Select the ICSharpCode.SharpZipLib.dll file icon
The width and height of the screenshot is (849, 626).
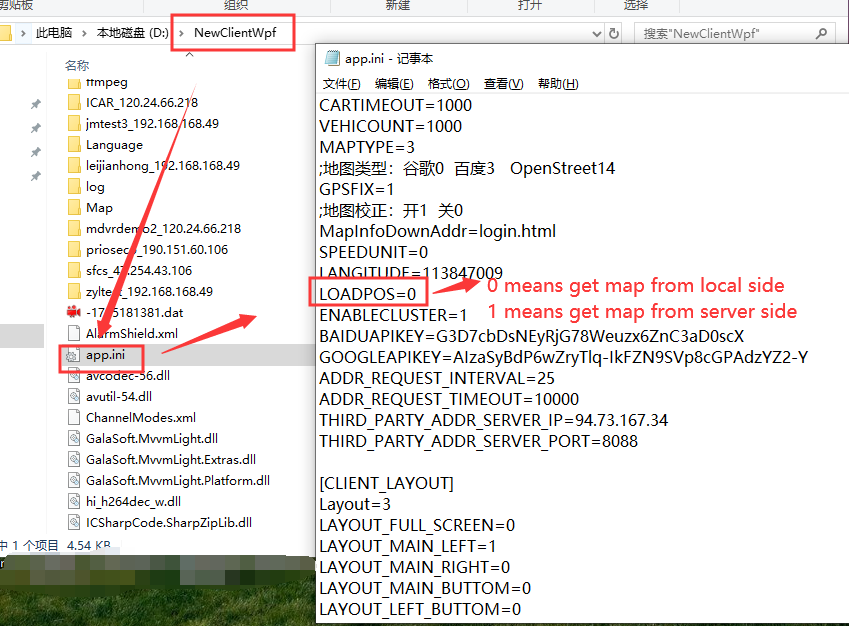74,523
